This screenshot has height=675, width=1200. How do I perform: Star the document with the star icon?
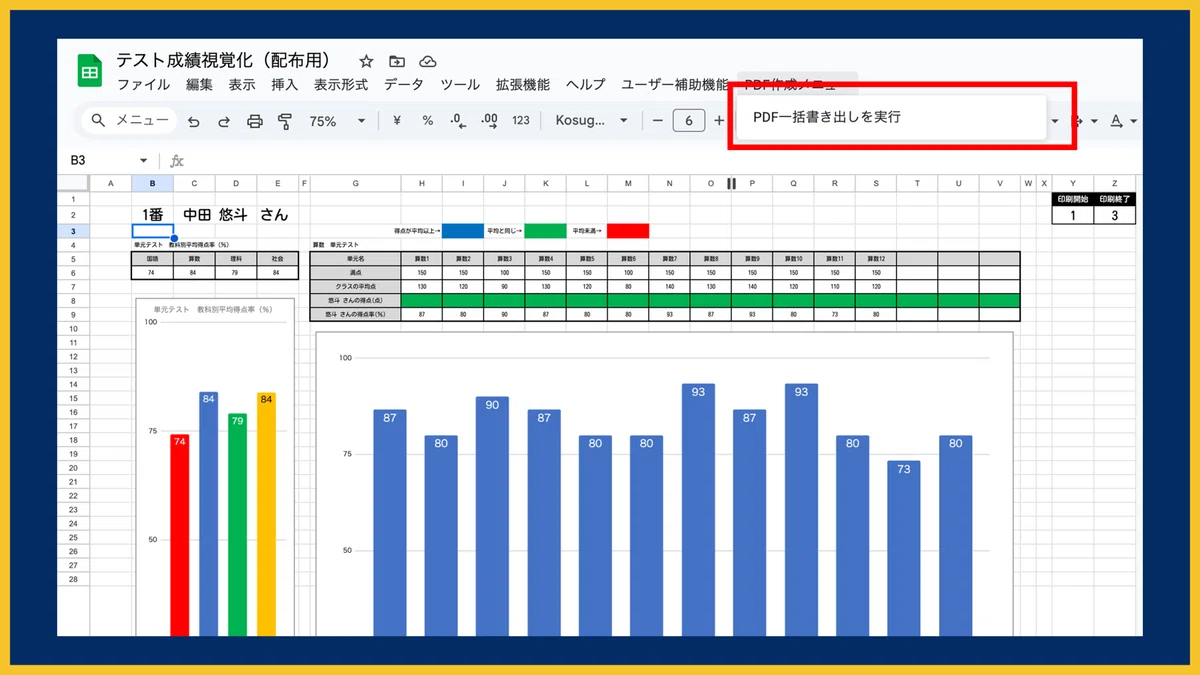[366, 61]
